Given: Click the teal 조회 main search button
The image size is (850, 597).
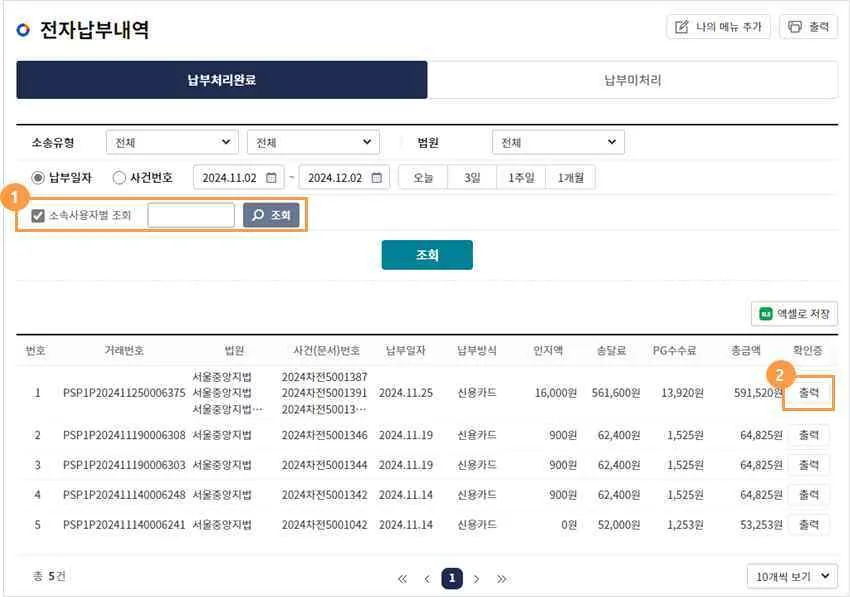Looking at the screenshot, I should pyautogui.click(x=427, y=255).
